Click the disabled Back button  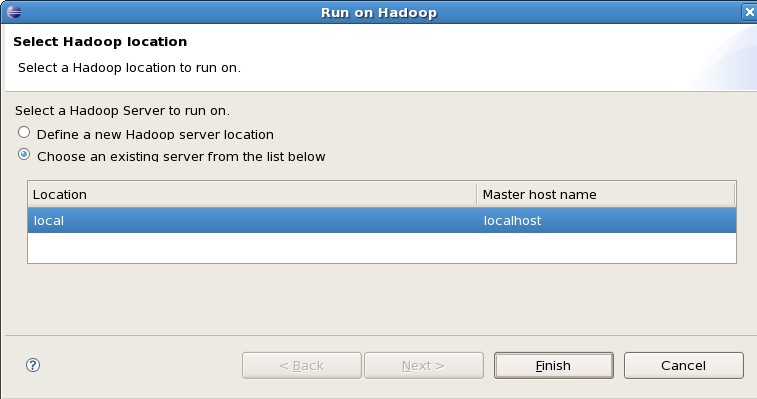(302, 366)
